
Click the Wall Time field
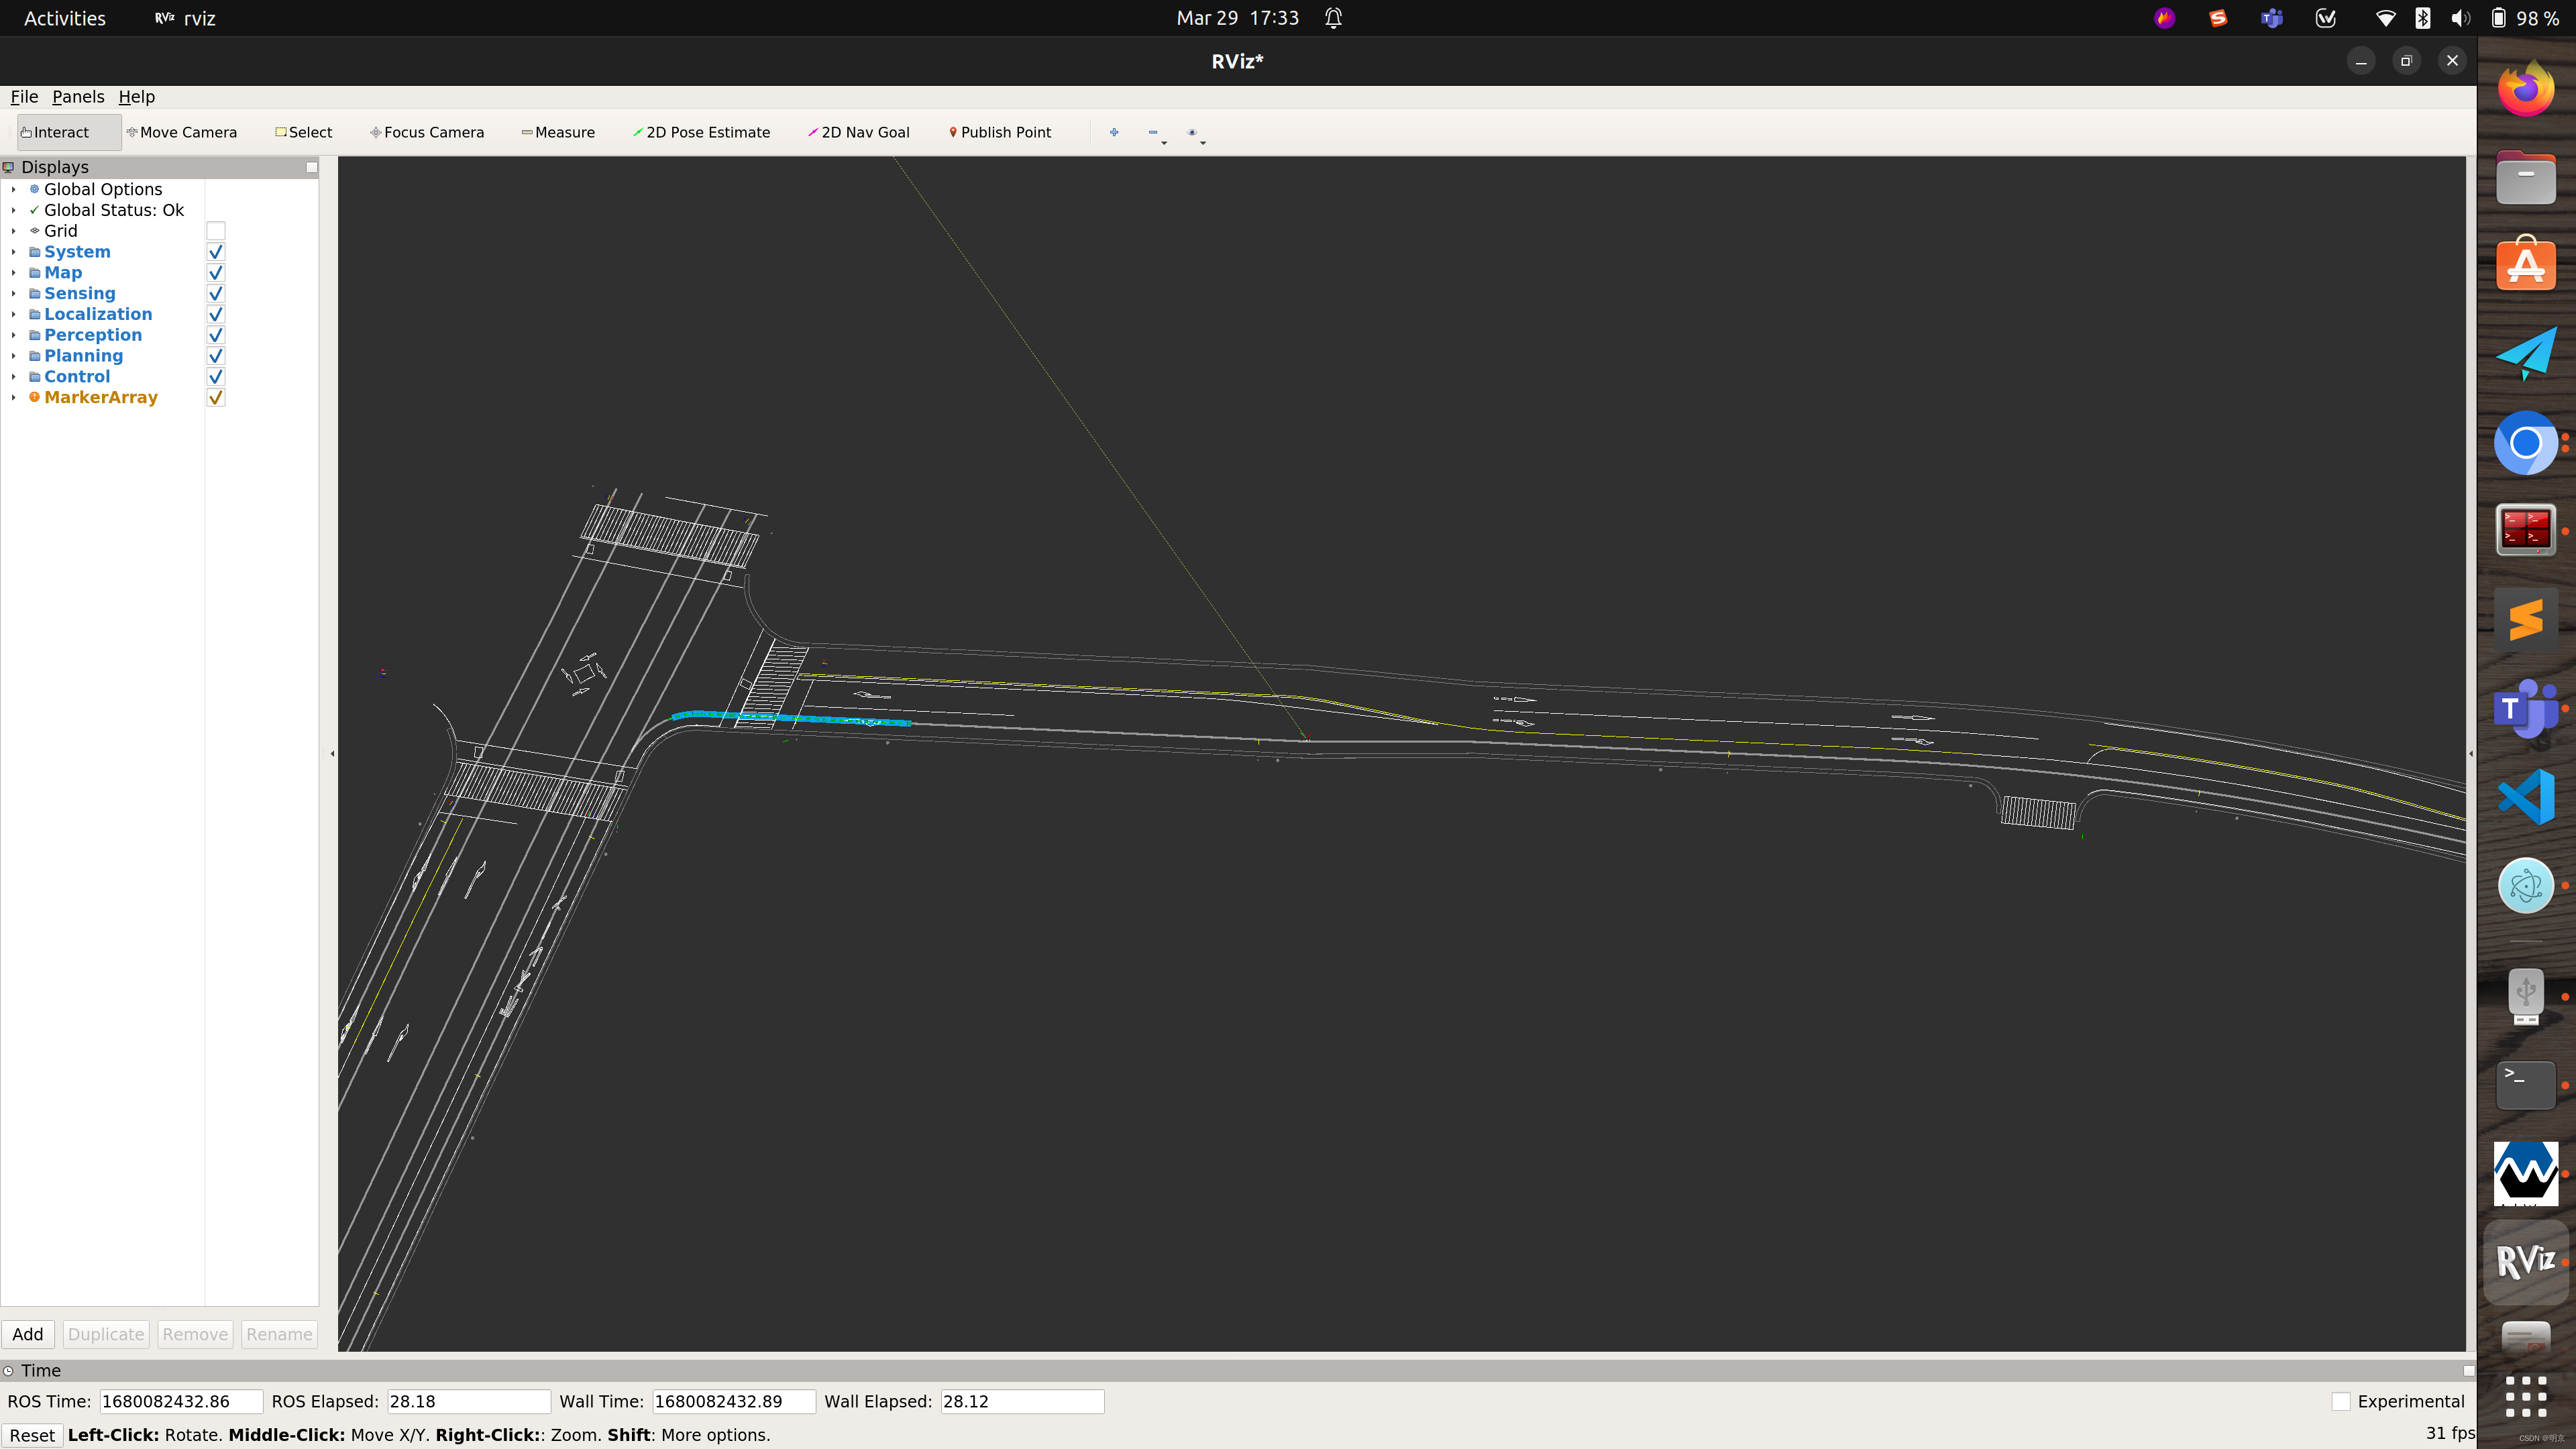tap(734, 1402)
